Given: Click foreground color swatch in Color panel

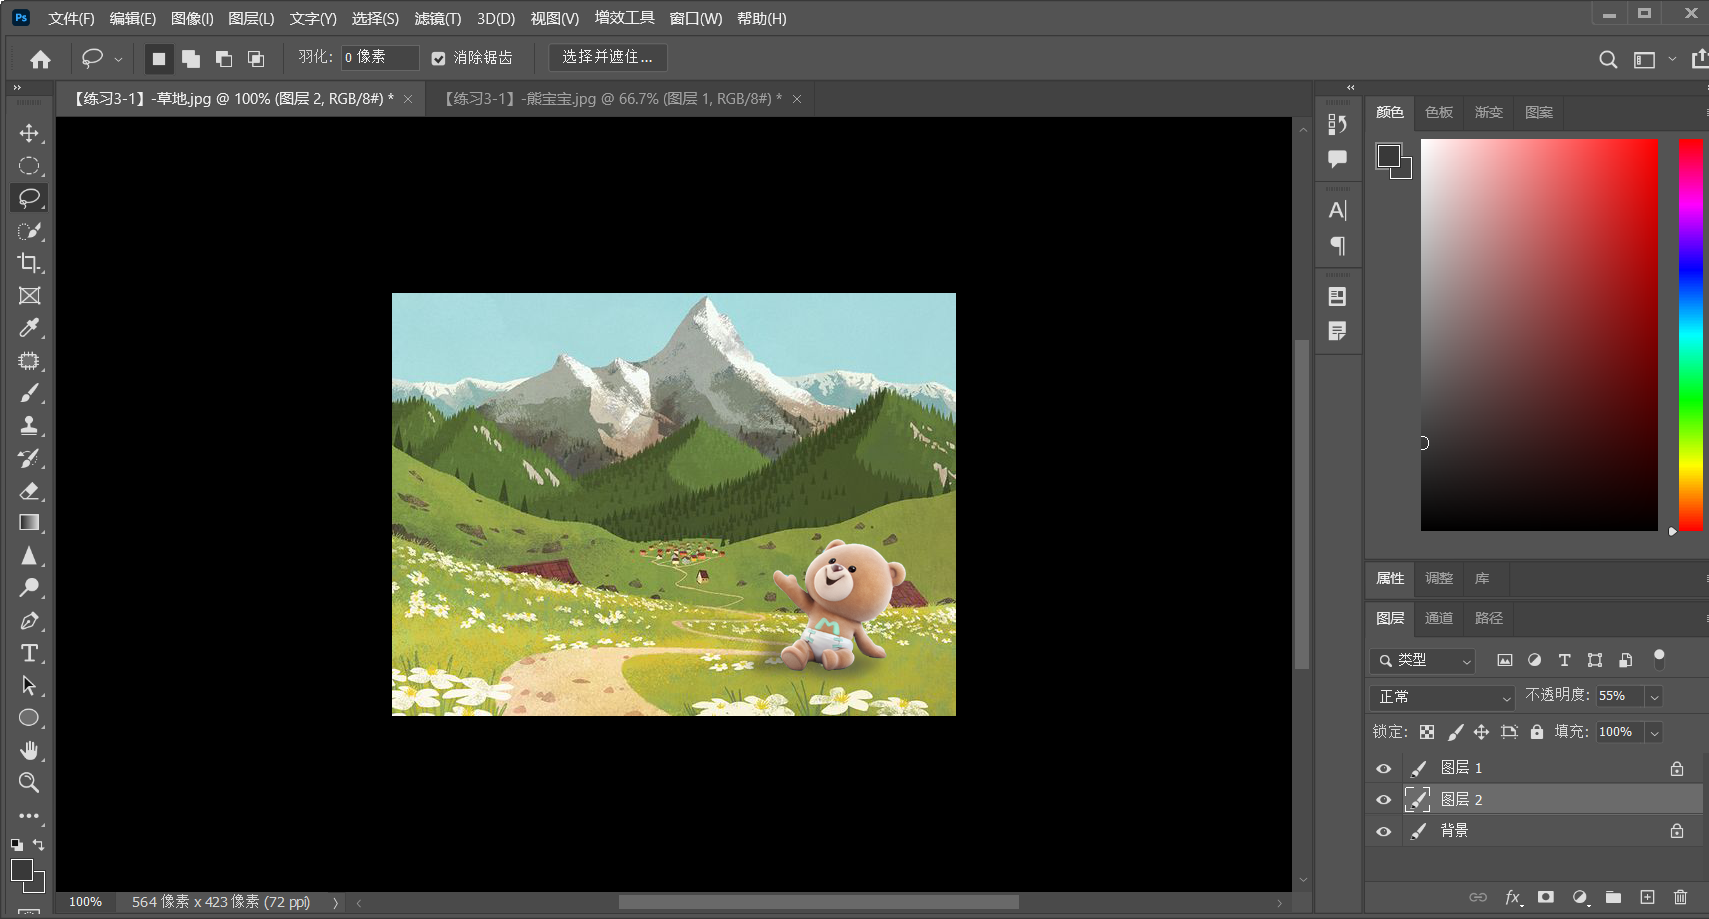Looking at the screenshot, I should coord(1389,156).
